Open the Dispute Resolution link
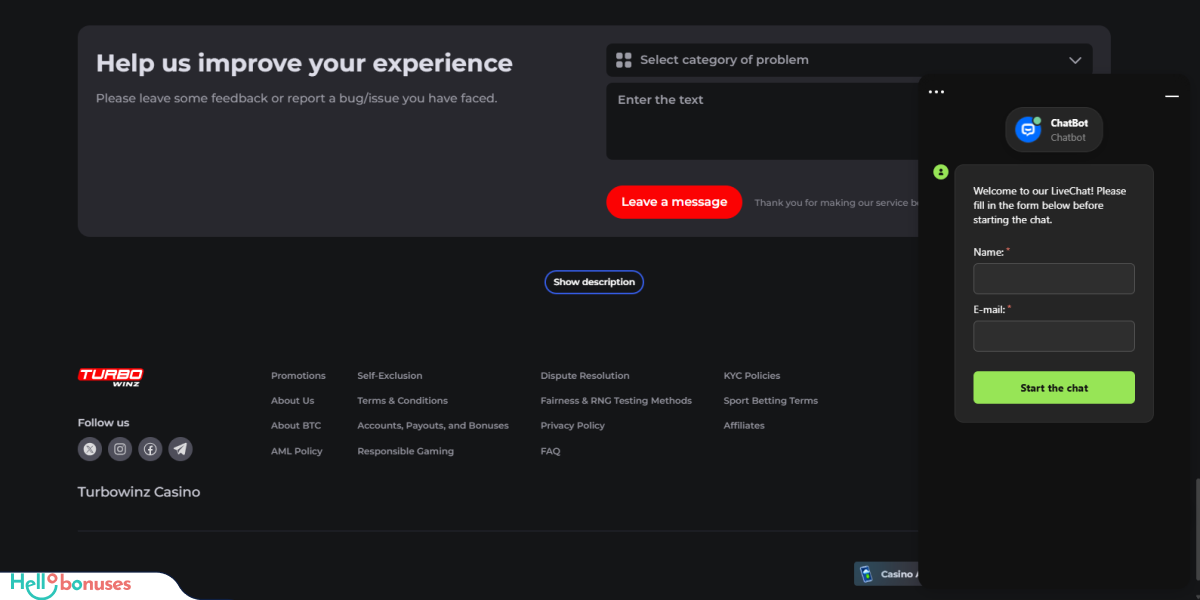The width and height of the screenshot is (1200, 600). 585,376
